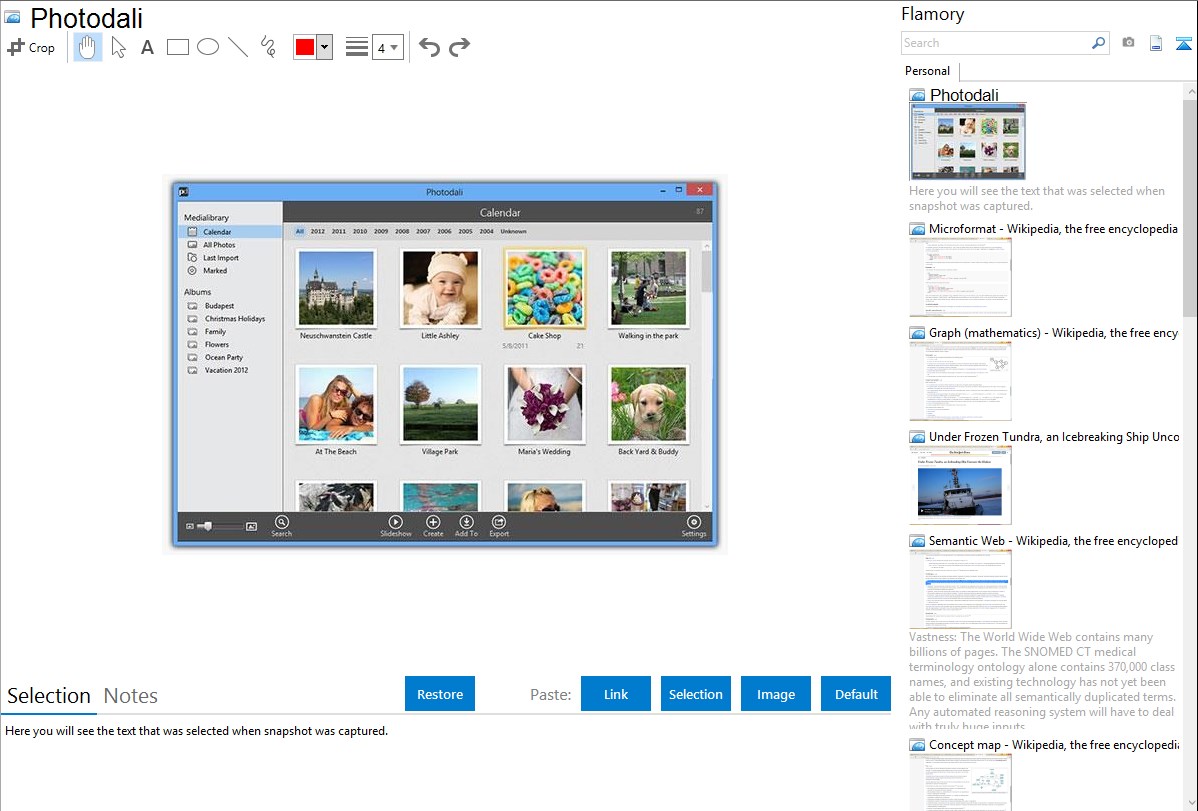Choose the arrow pointer tool
The height and width of the screenshot is (811, 1198).
118,47
